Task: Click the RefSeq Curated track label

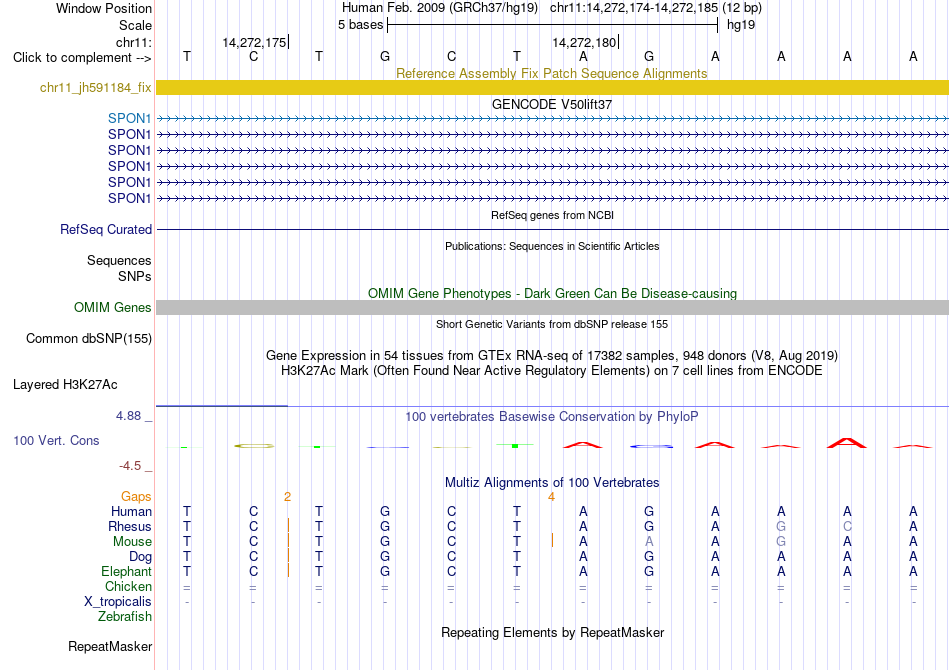Action: (x=106, y=230)
